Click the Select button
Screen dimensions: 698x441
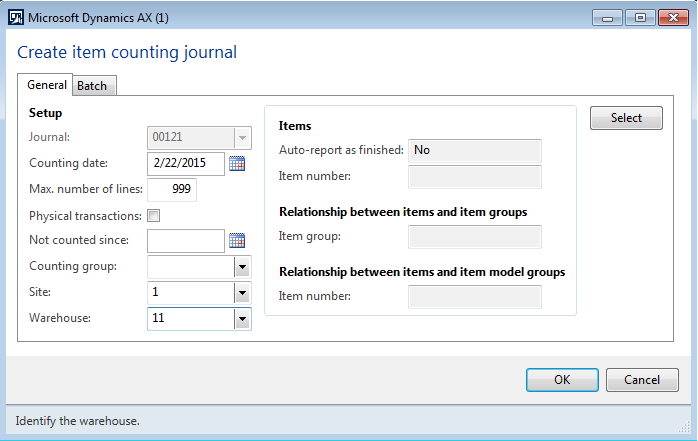[626, 118]
